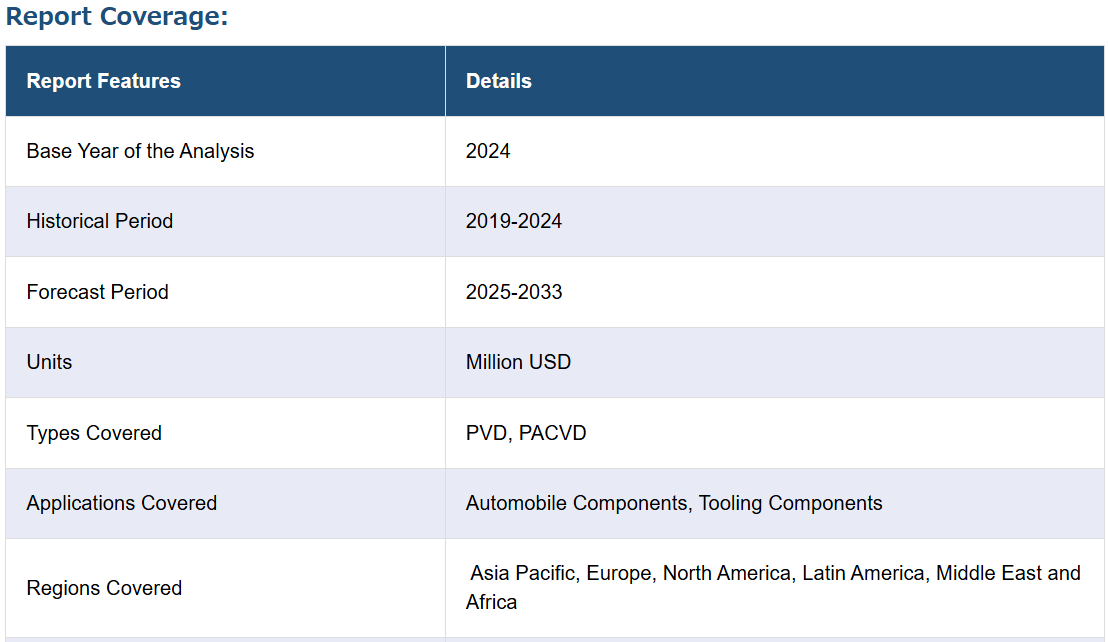Screen dimensions: 1108x642
Task: Click the '2024' base year value
Action: 488,151
